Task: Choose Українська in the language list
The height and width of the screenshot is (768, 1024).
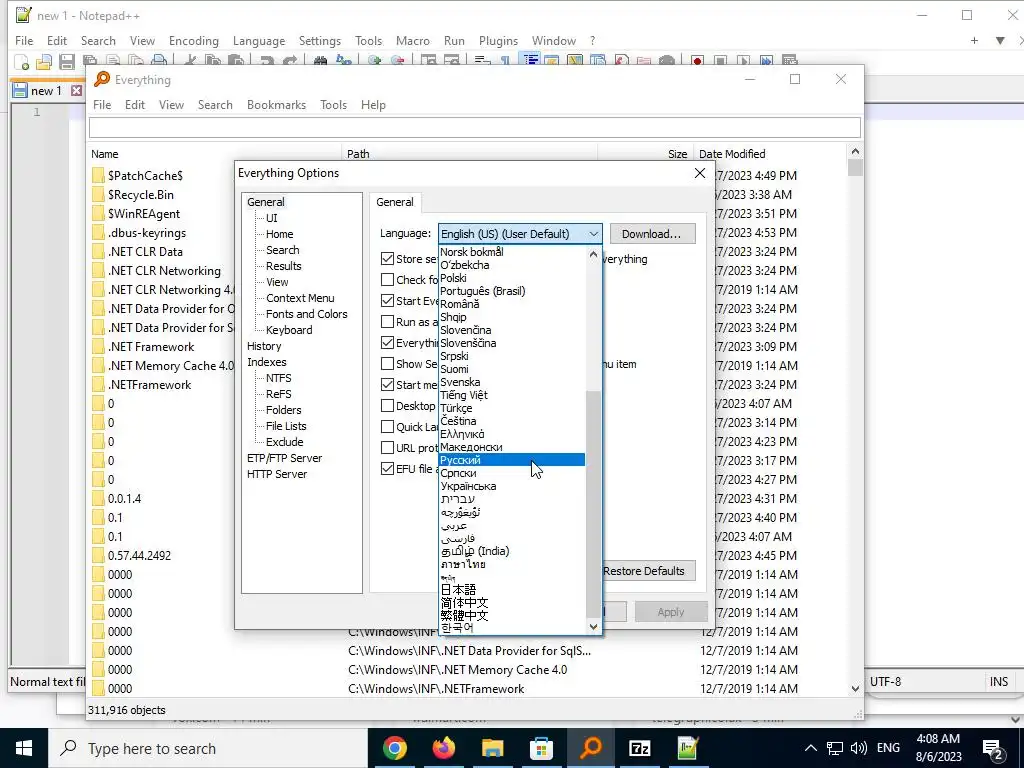Action: pyautogui.click(x=512, y=486)
